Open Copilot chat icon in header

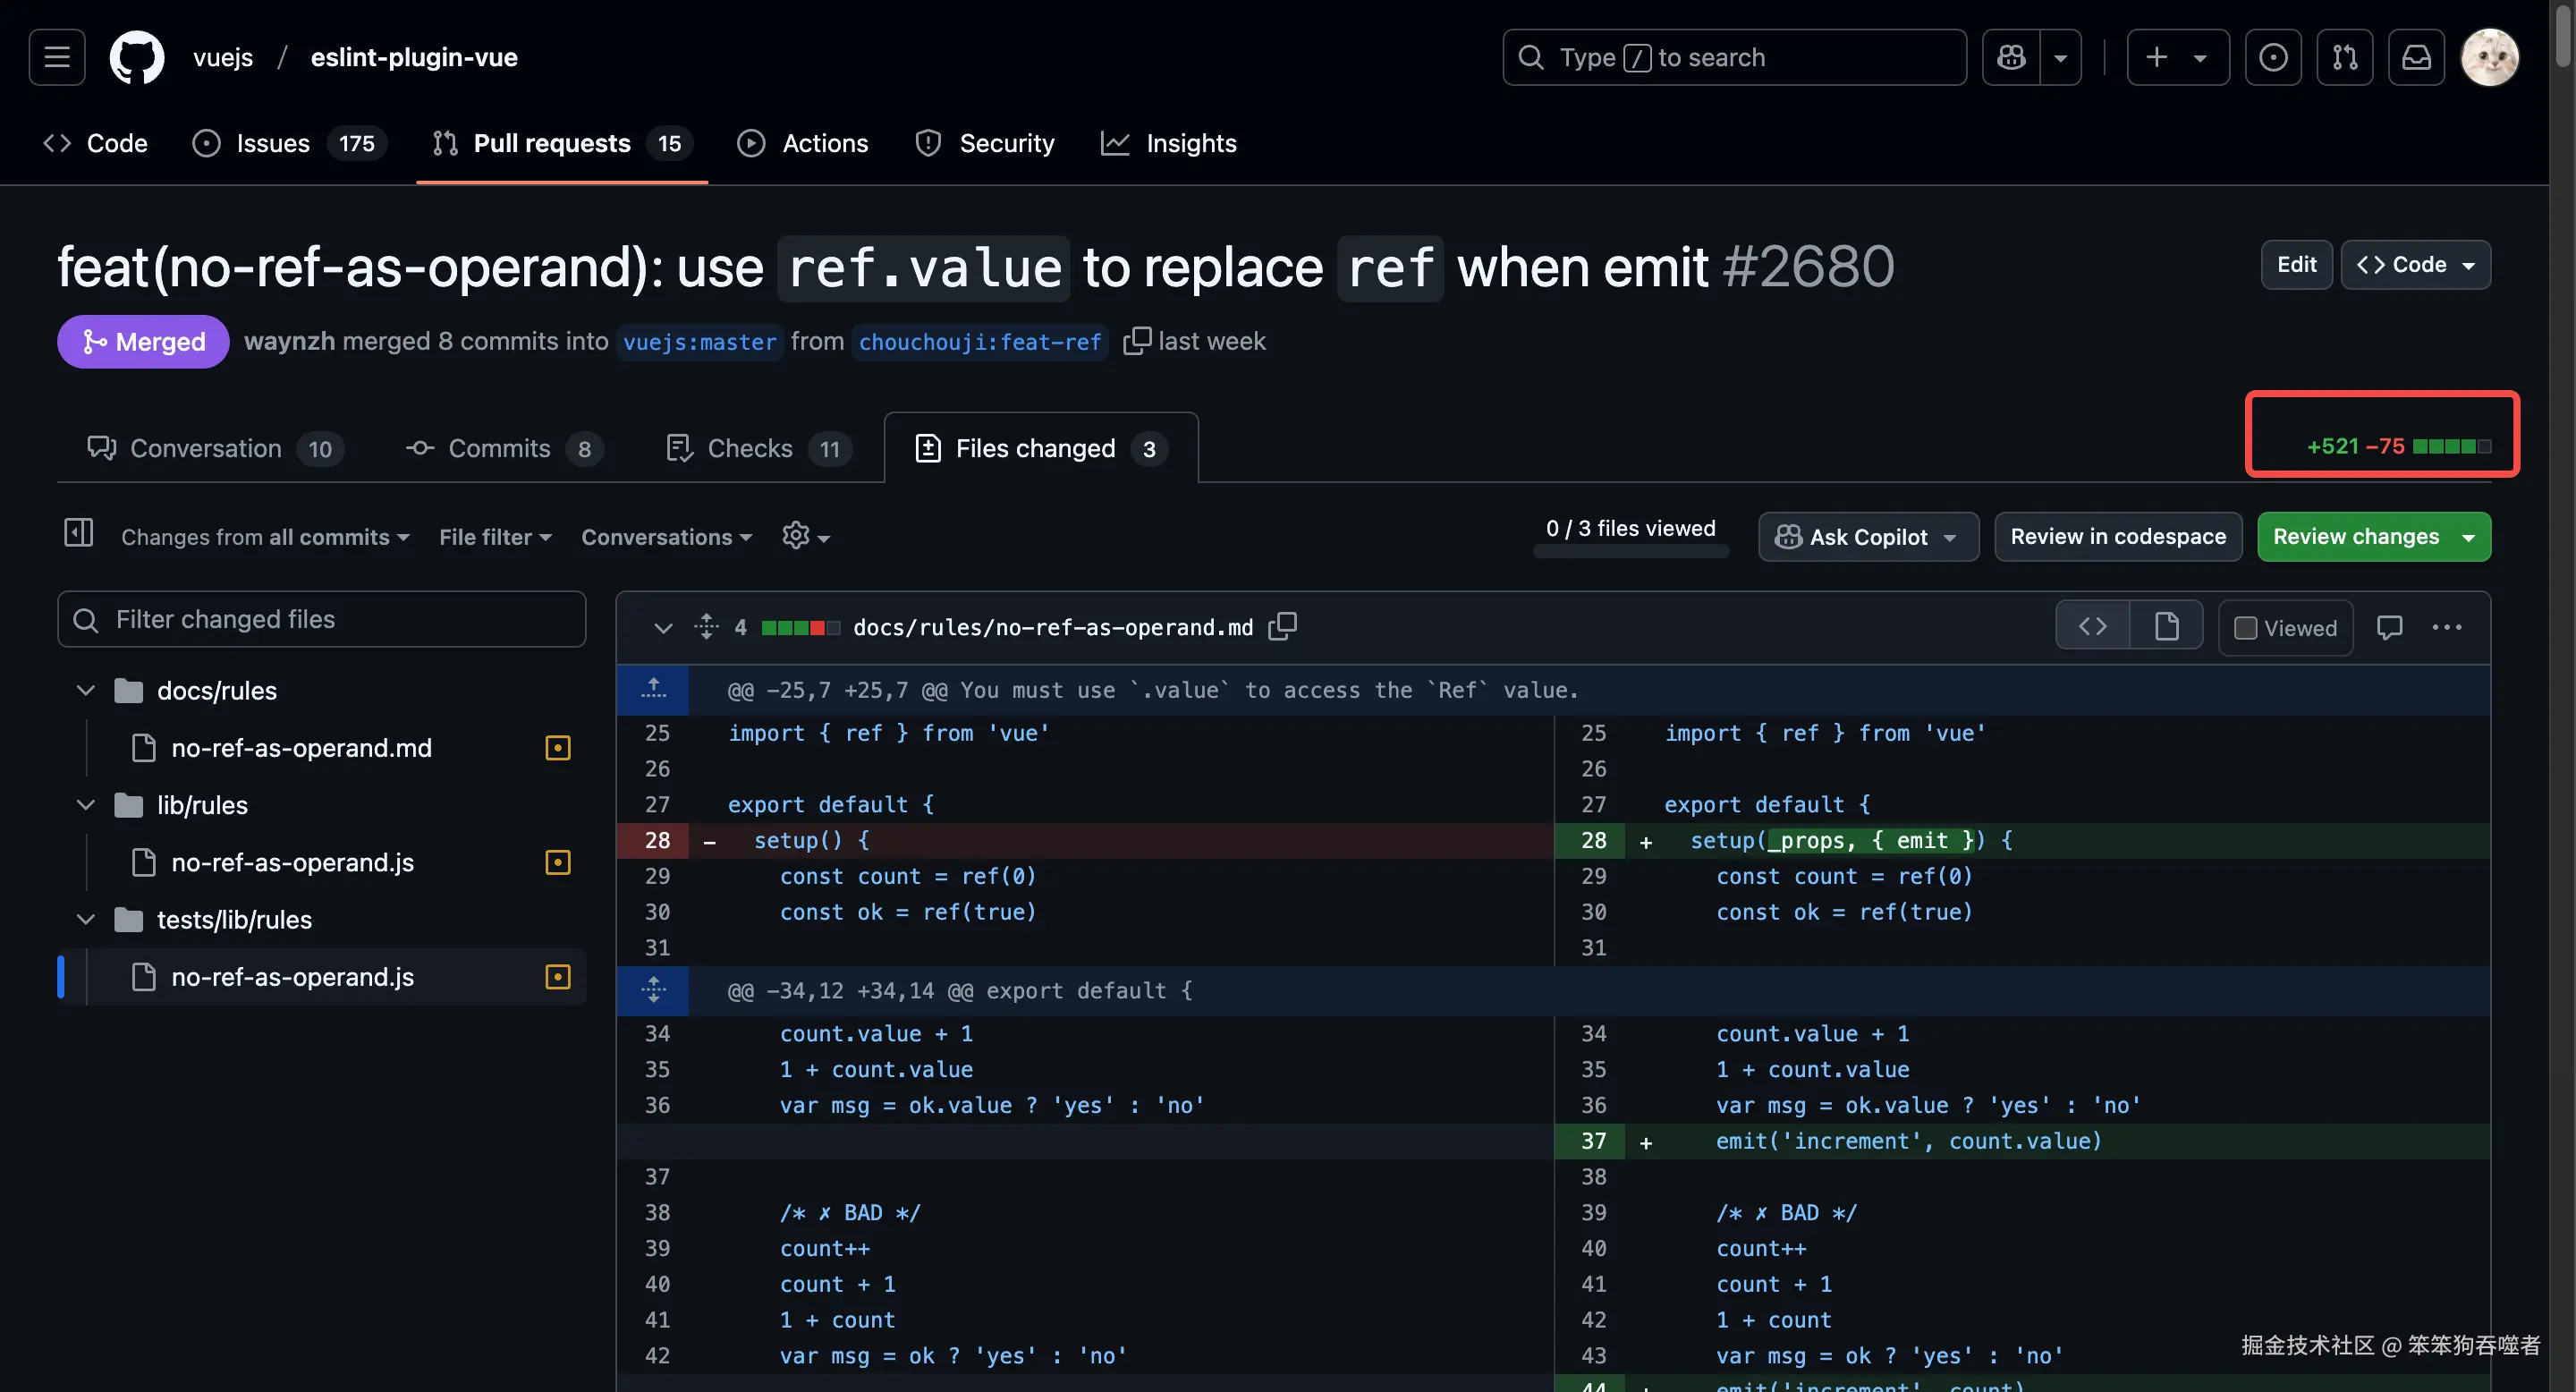pyautogui.click(x=2011, y=57)
